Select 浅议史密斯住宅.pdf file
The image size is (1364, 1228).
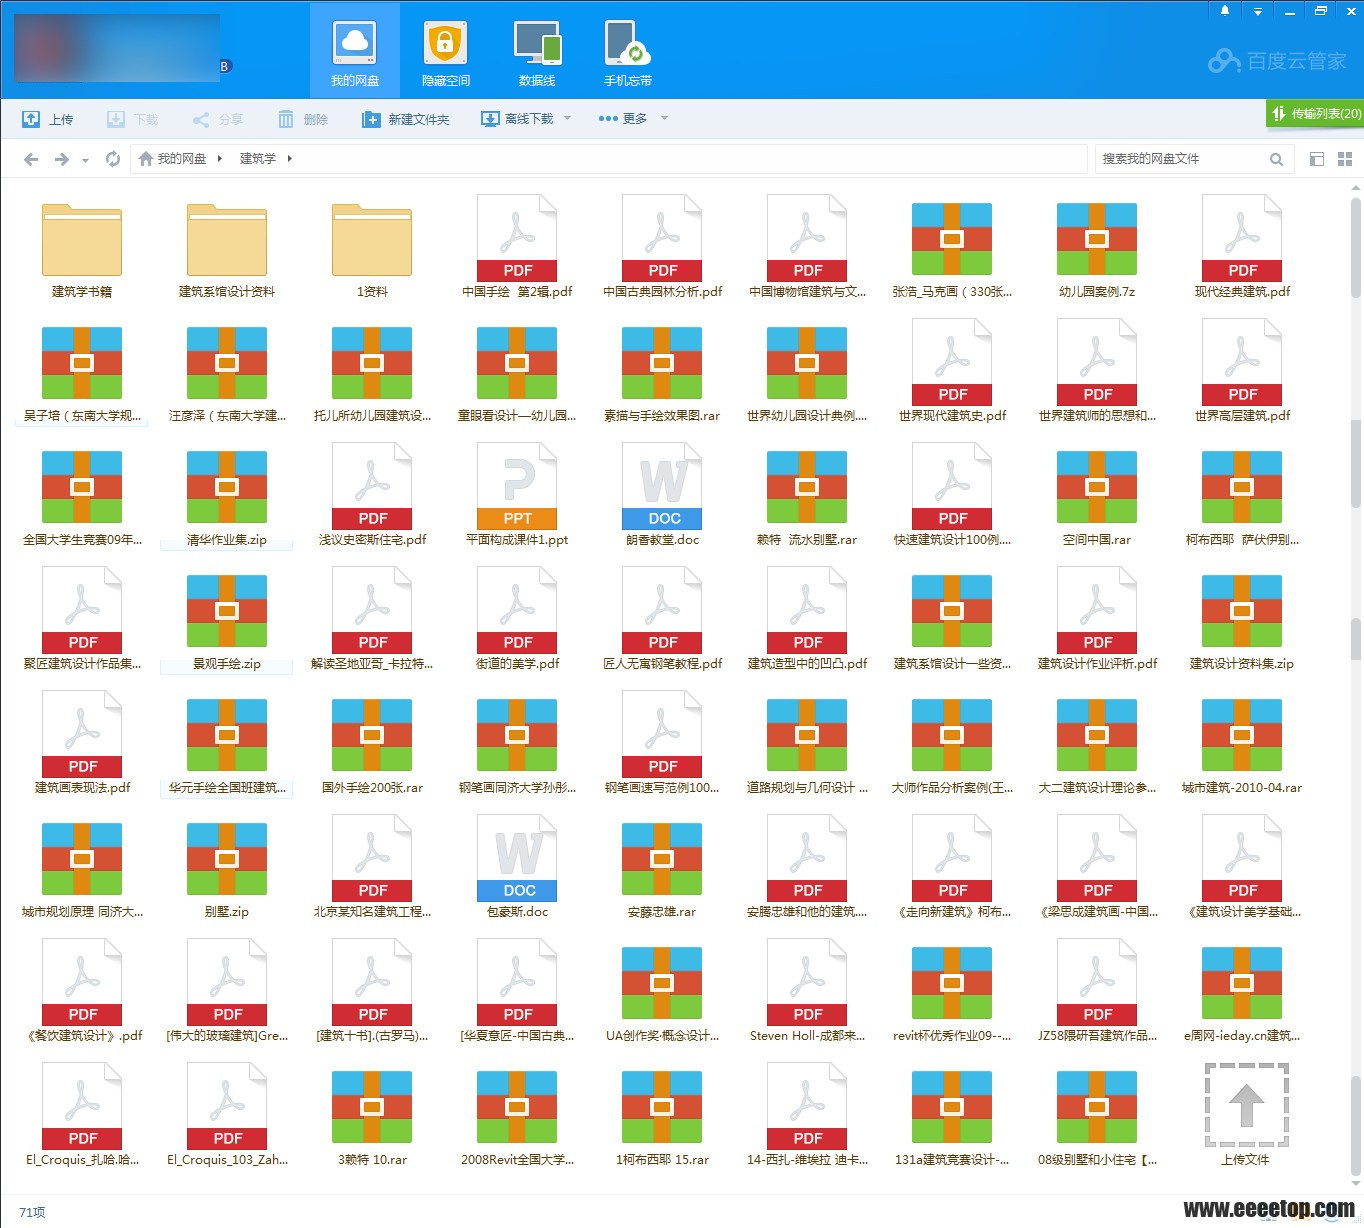(x=372, y=497)
